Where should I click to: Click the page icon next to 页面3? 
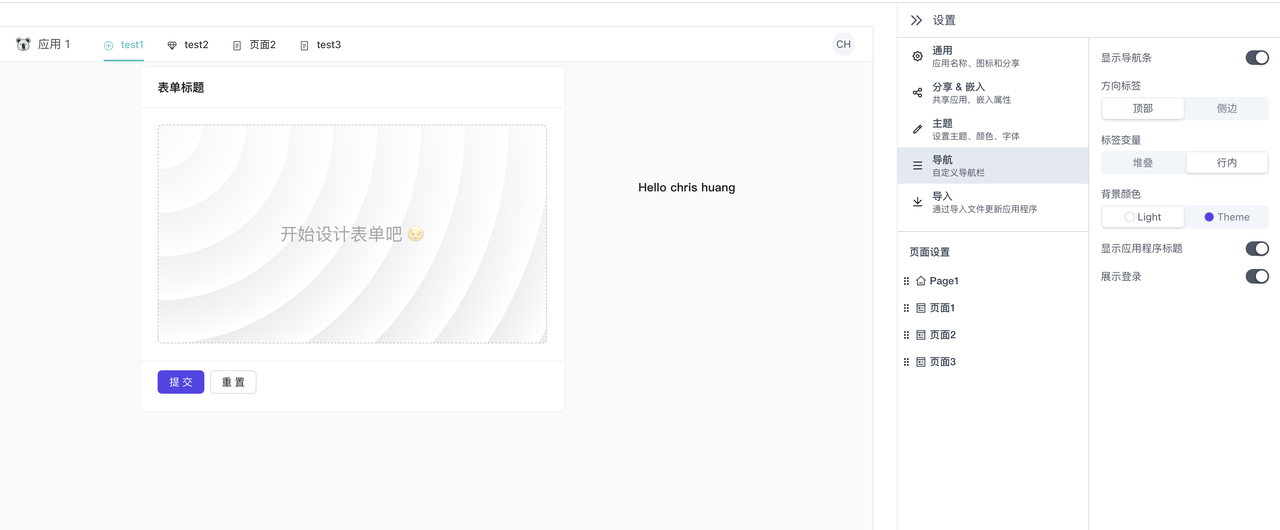point(921,362)
